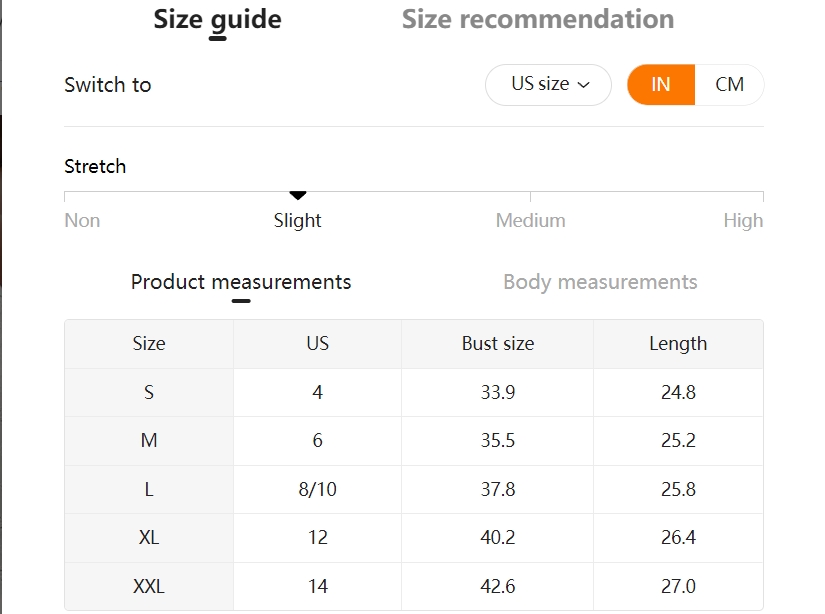This screenshot has width=825, height=614.
Task: Select the XXL size row
Action: [x=414, y=586]
